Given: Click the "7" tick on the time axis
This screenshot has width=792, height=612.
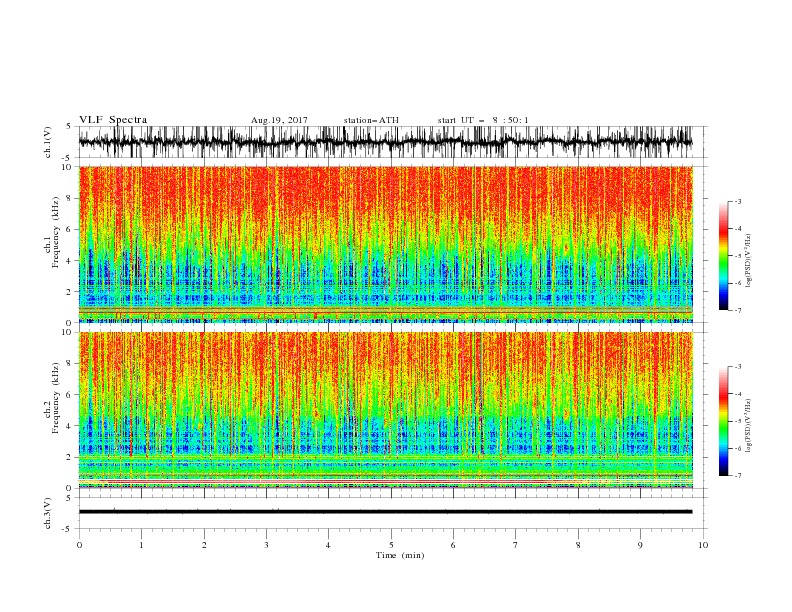Looking at the screenshot, I should click(516, 545).
